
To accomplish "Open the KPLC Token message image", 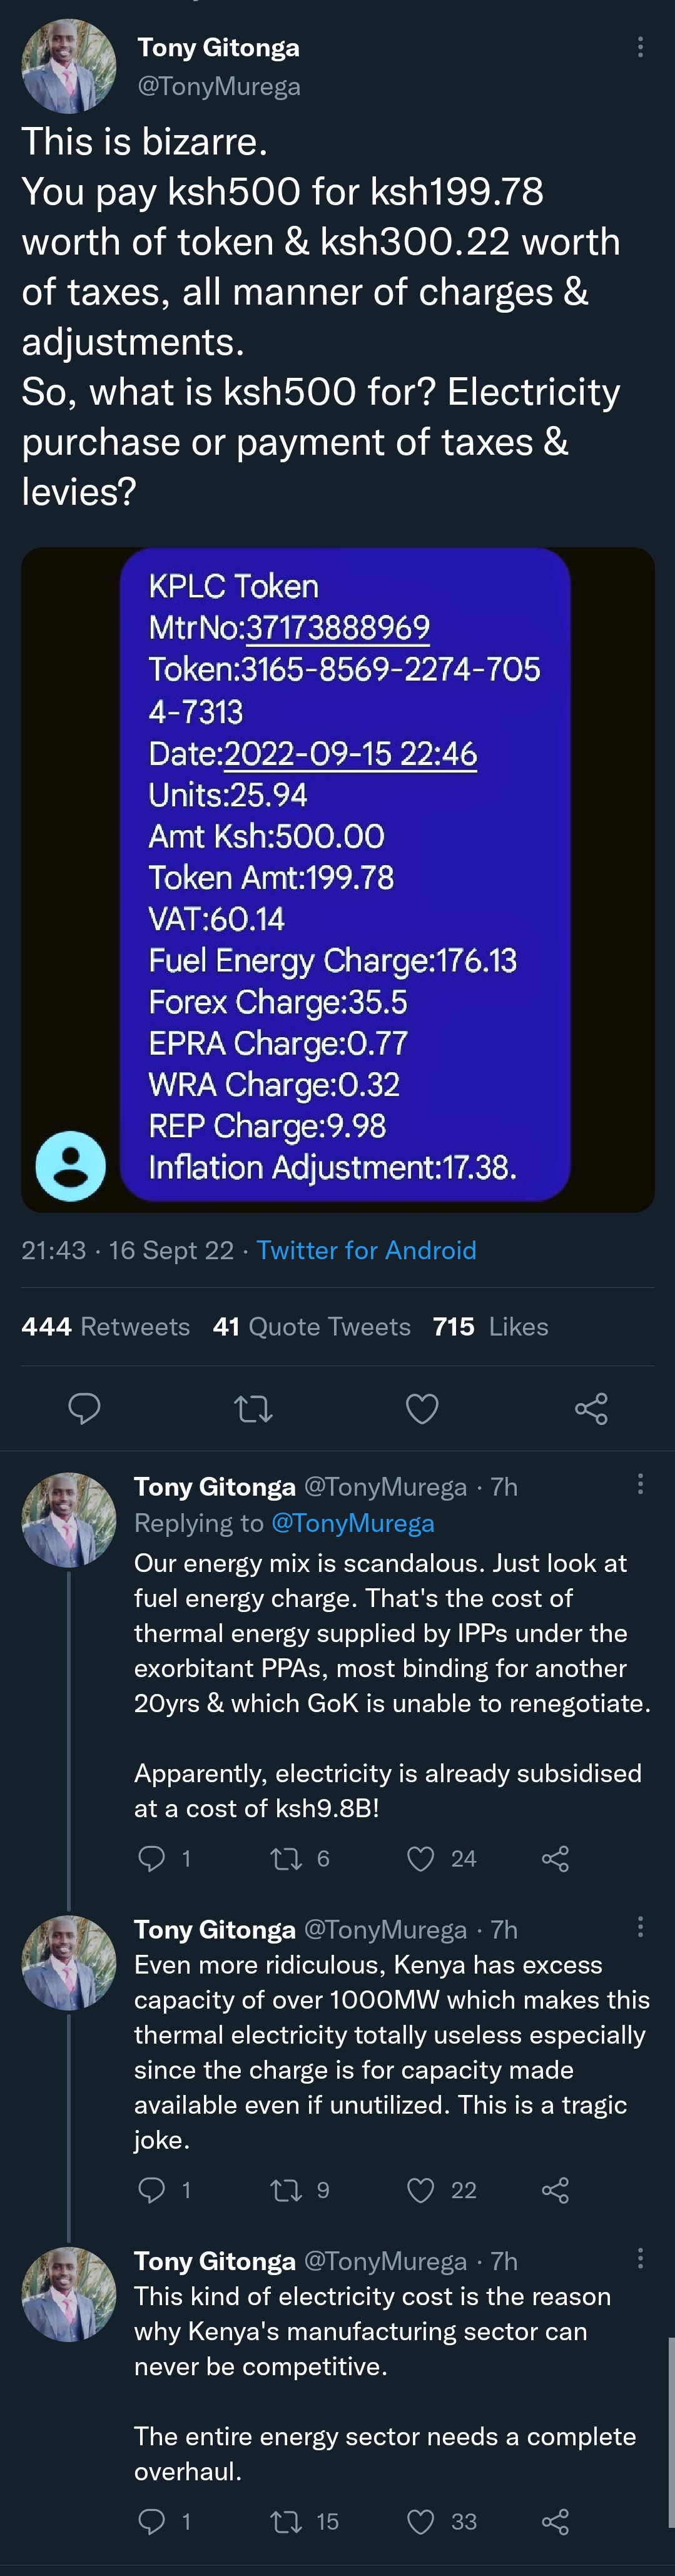I will tap(338, 879).
